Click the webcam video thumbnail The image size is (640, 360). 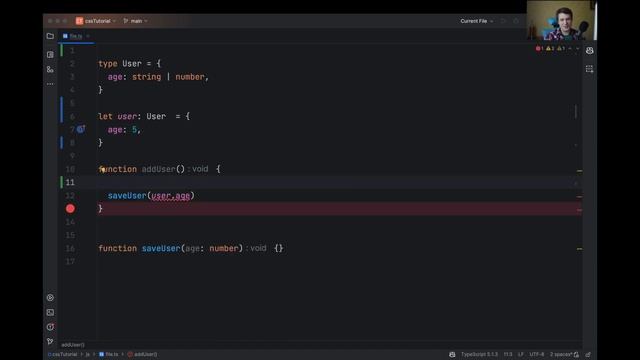click(x=562, y=20)
